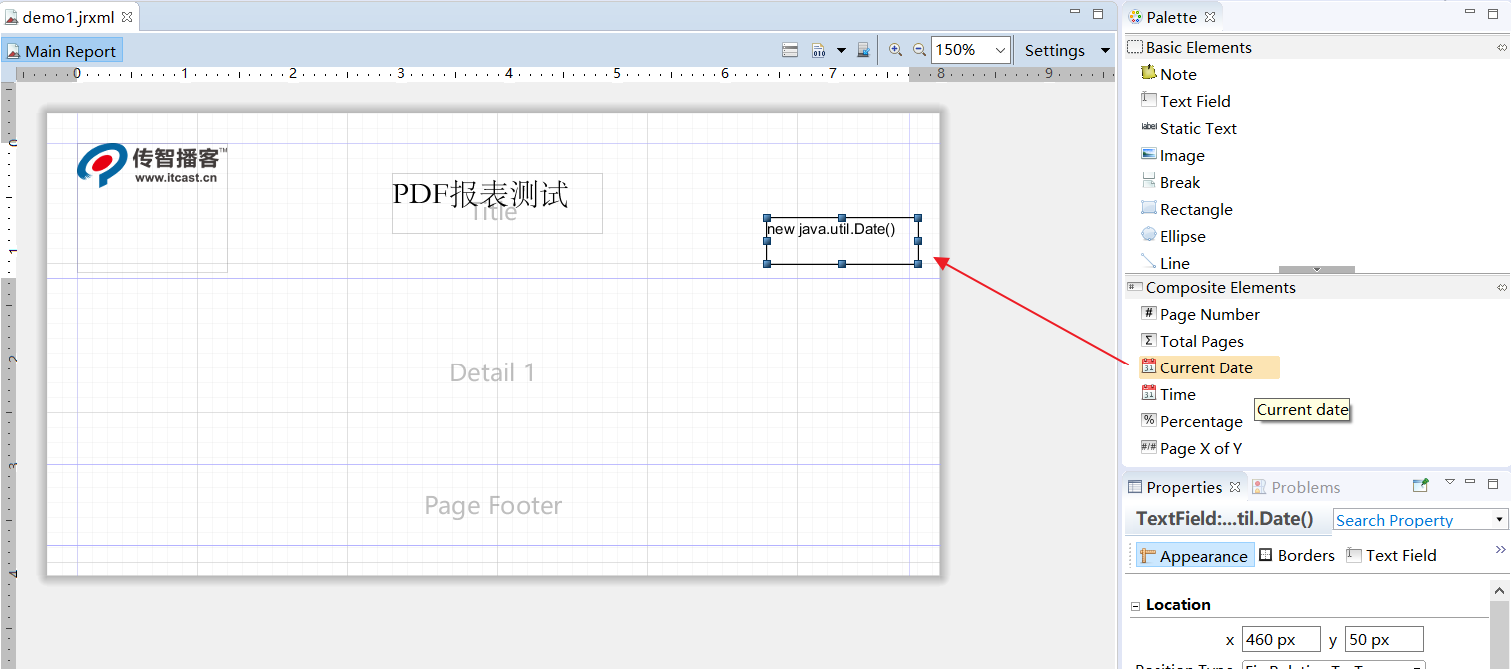Click the zoom out magnifier icon
1511x669 pixels.
pos(918,50)
